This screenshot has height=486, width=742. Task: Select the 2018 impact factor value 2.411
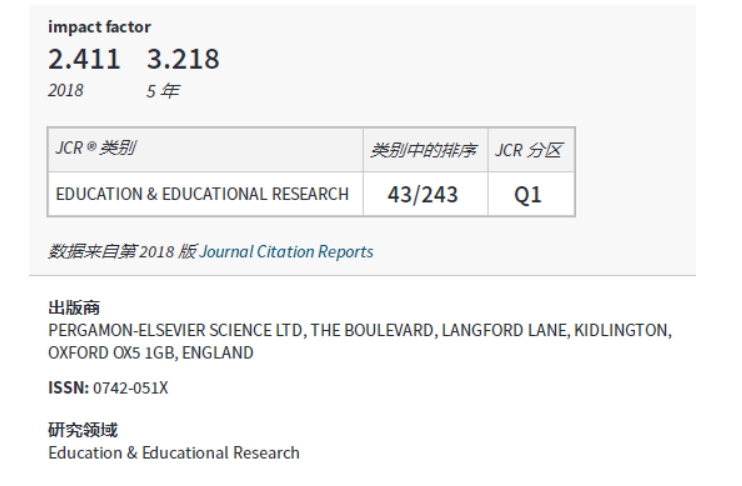[84, 59]
